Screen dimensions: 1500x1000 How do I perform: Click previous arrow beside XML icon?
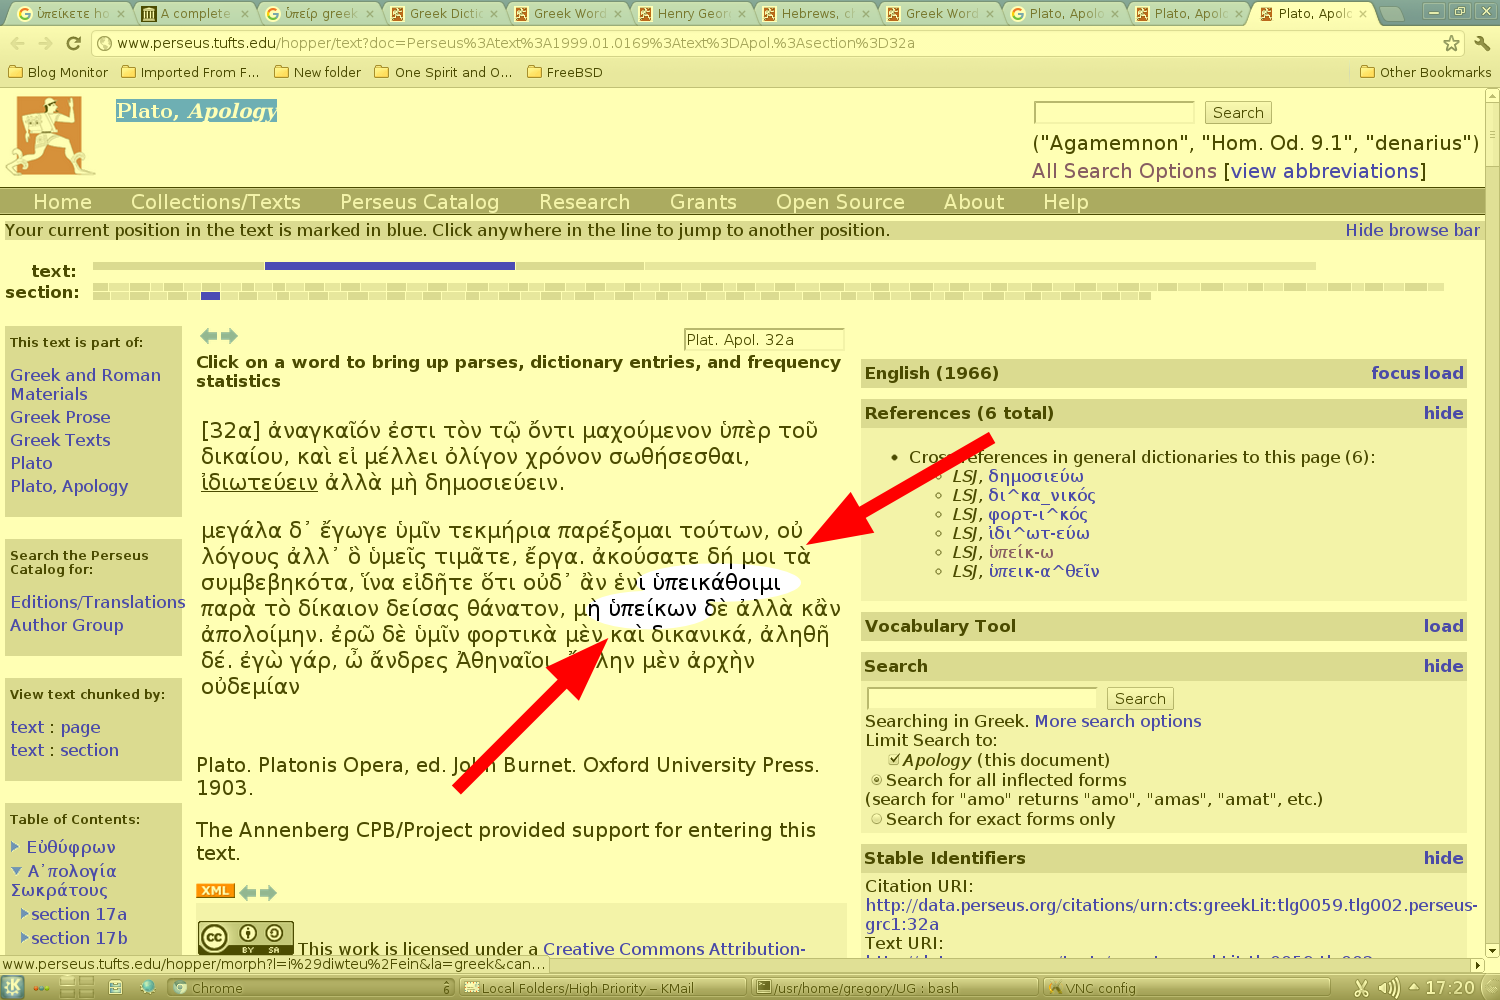click(x=248, y=892)
